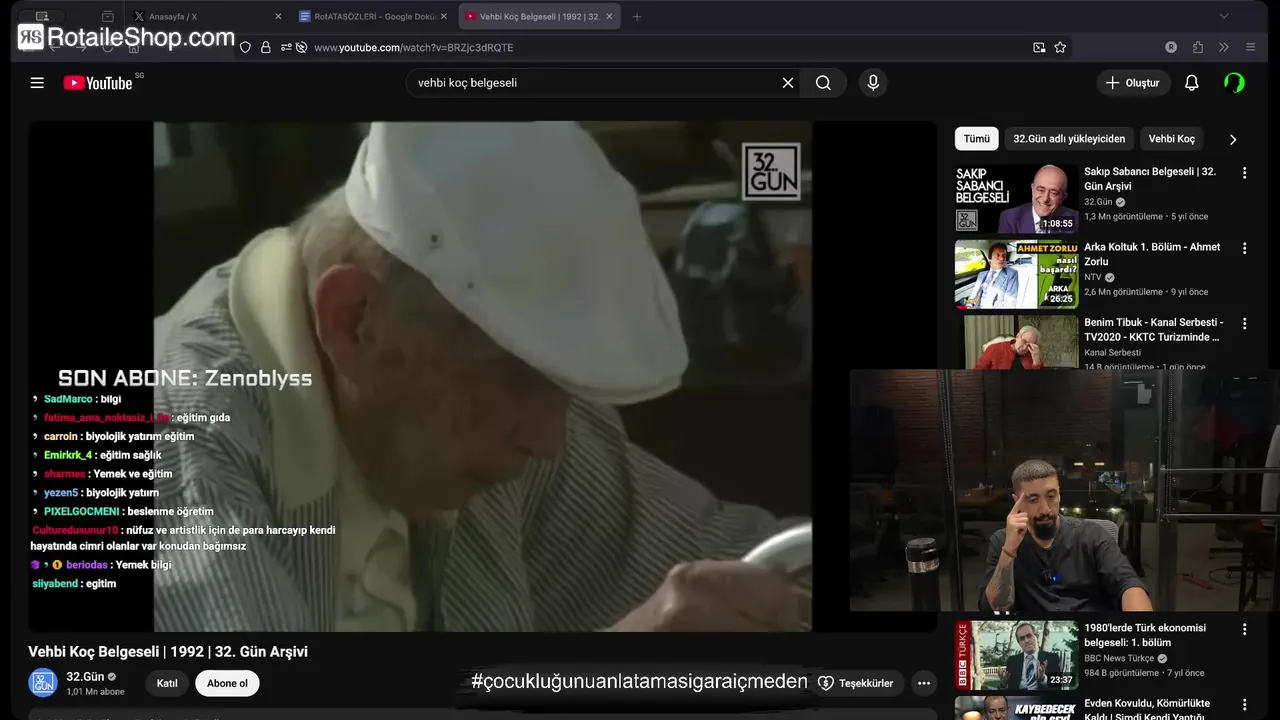Run search with the magnifier button
This screenshot has height=720, width=1280.
pyautogui.click(x=823, y=83)
